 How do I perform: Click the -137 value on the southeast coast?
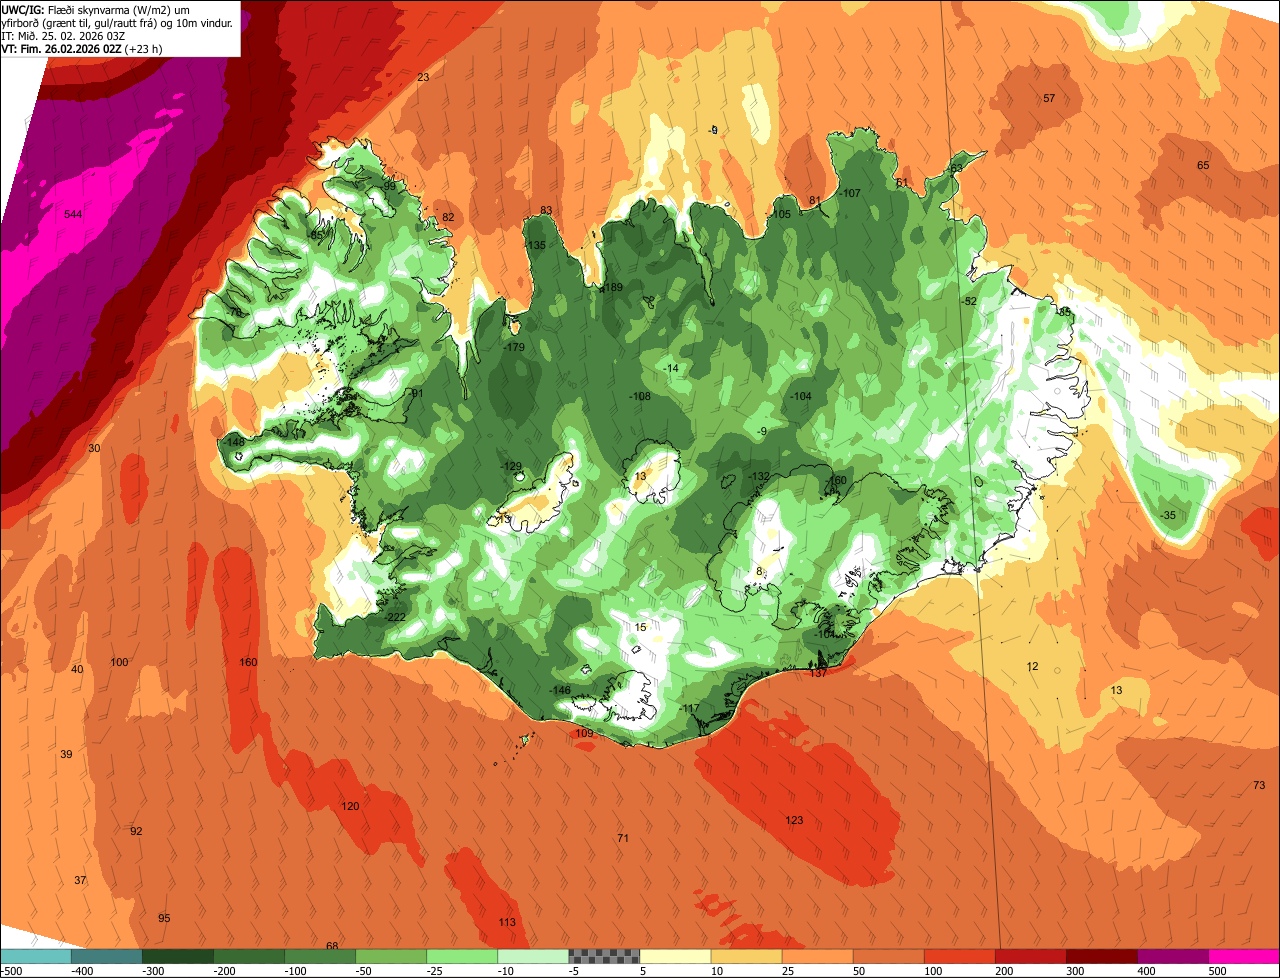click(817, 673)
